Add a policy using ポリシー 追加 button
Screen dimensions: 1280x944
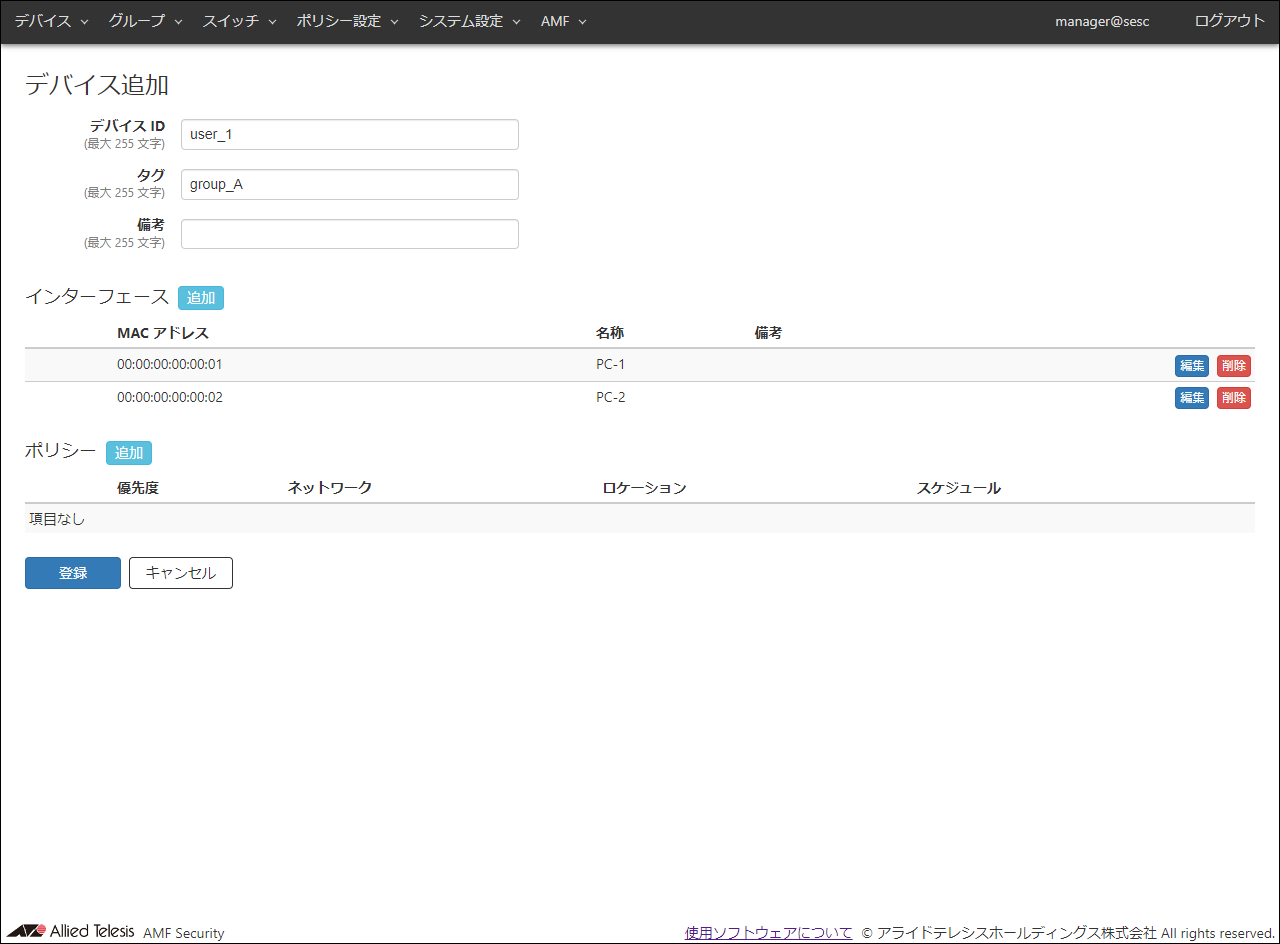129,452
